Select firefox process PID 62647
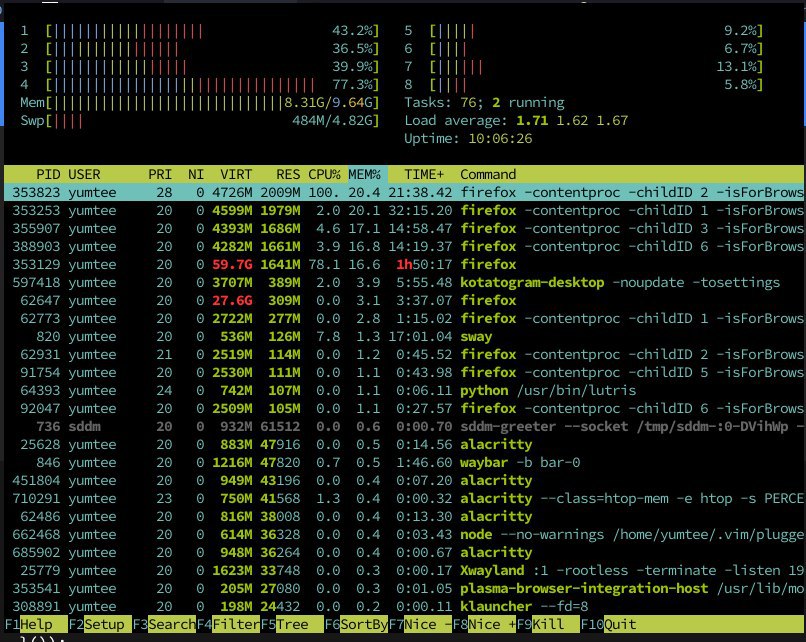The height and width of the screenshot is (642, 806). pyautogui.click(x=405, y=300)
